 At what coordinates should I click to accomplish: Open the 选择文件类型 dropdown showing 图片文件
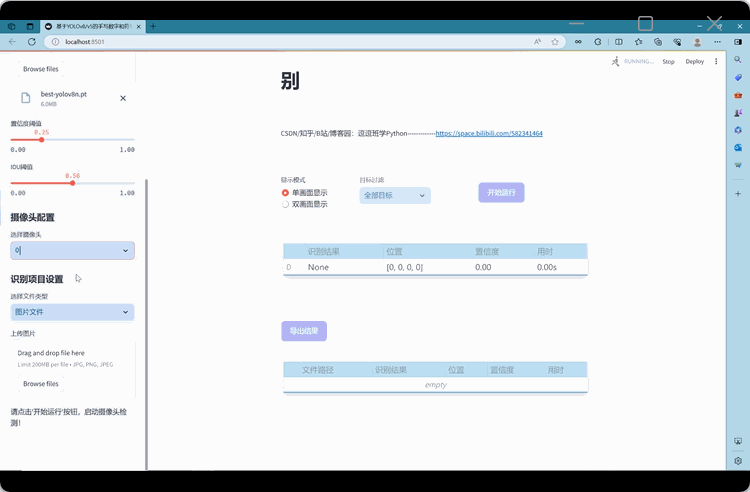73,312
